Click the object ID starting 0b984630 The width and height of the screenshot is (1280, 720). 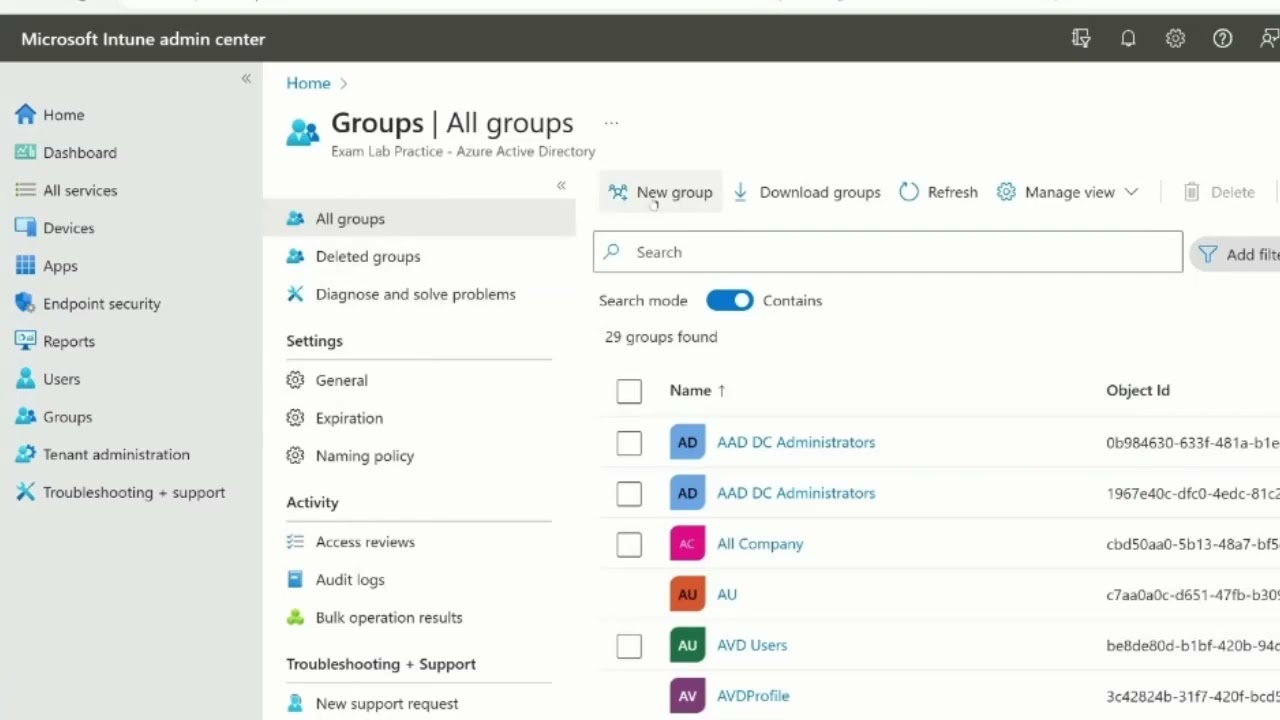1192,442
